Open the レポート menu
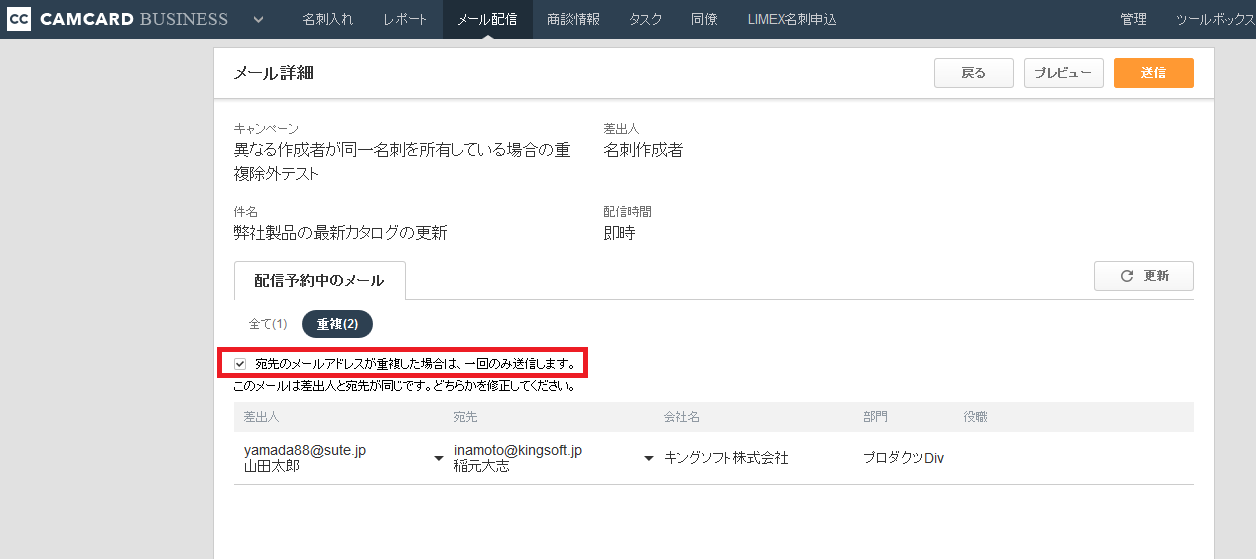The image size is (1256, 559). pyautogui.click(x=405, y=19)
